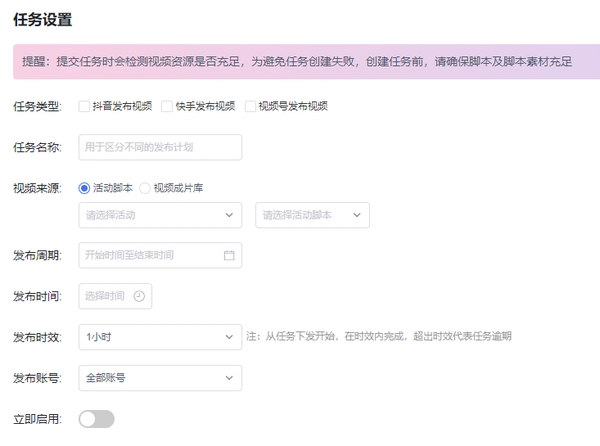Select the 视频成片库 radio button
The width and height of the screenshot is (600, 446).
click(146, 188)
